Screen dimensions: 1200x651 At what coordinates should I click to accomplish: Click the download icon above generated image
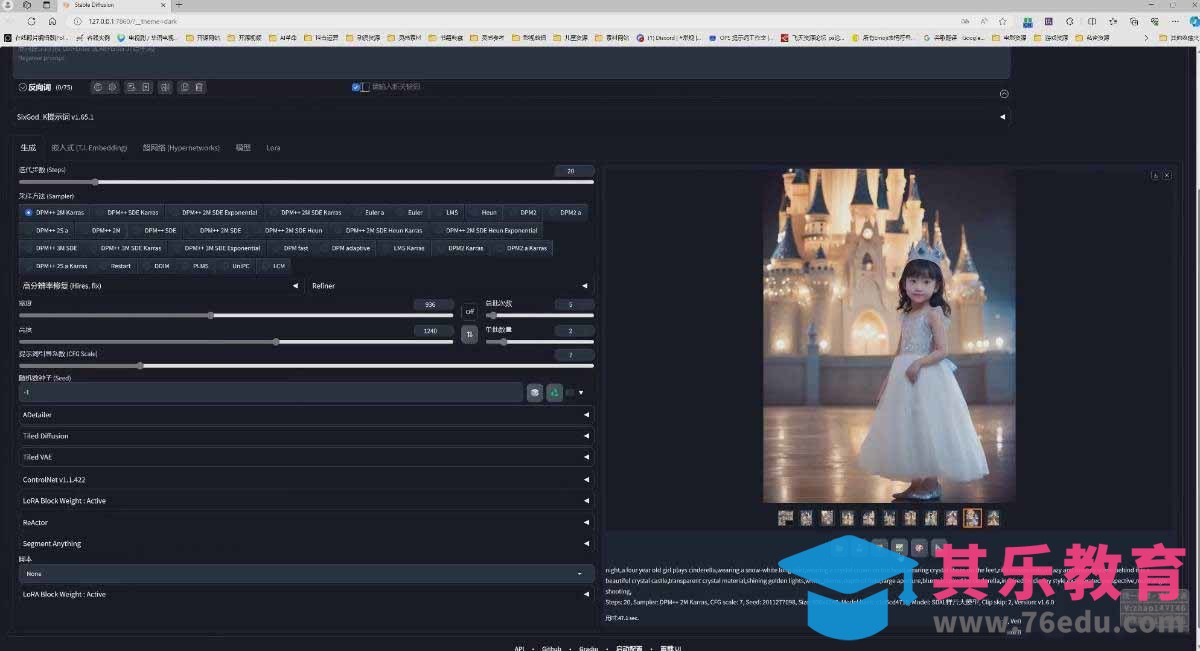(1155, 175)
